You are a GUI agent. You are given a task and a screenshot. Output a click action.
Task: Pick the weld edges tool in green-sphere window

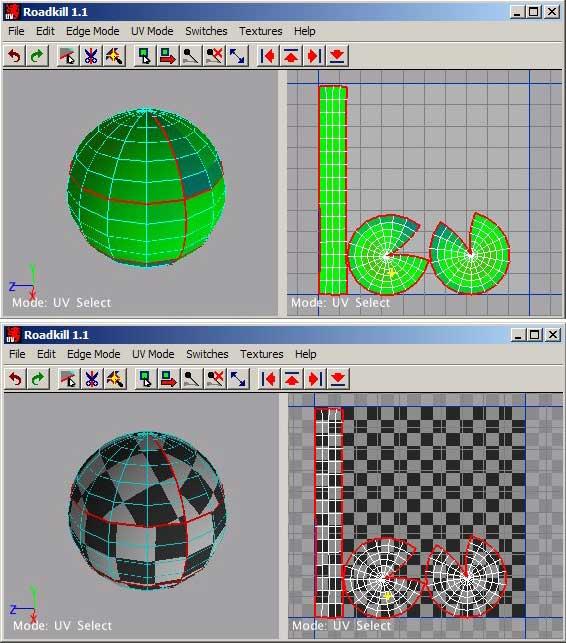pos(114,55)
